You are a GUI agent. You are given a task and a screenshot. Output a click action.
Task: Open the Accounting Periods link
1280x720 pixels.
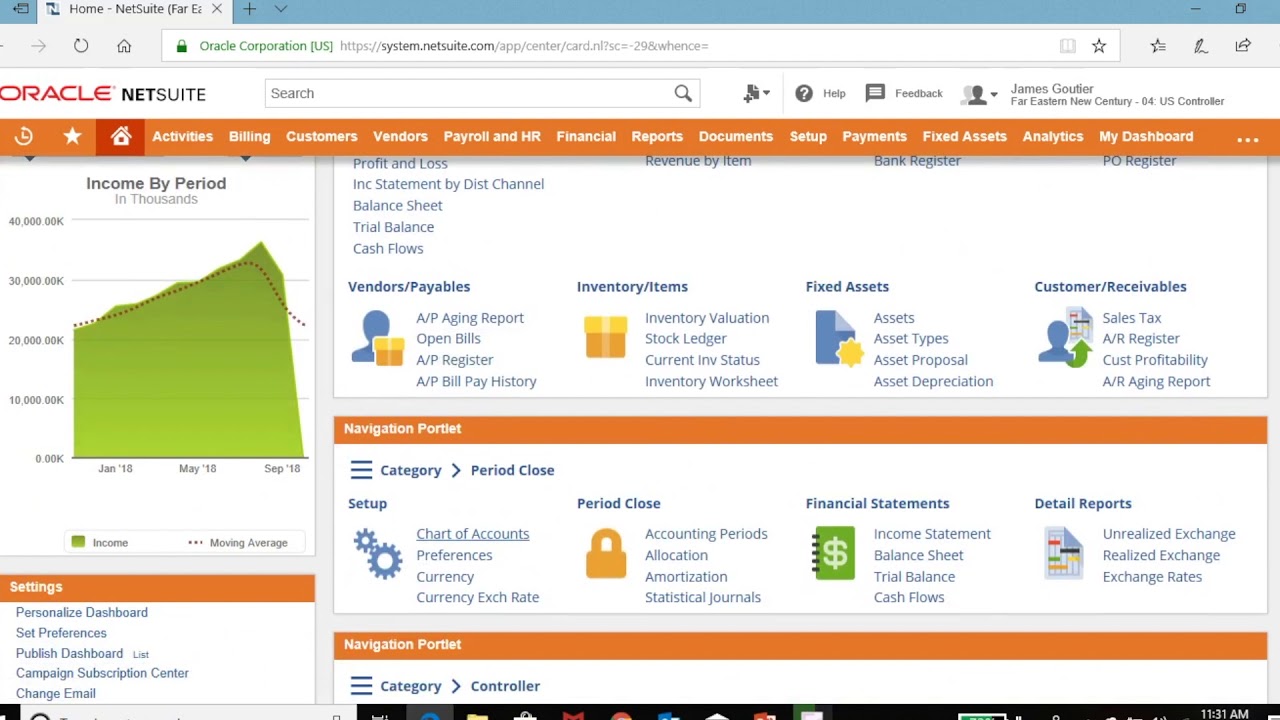tap(706, 534)
